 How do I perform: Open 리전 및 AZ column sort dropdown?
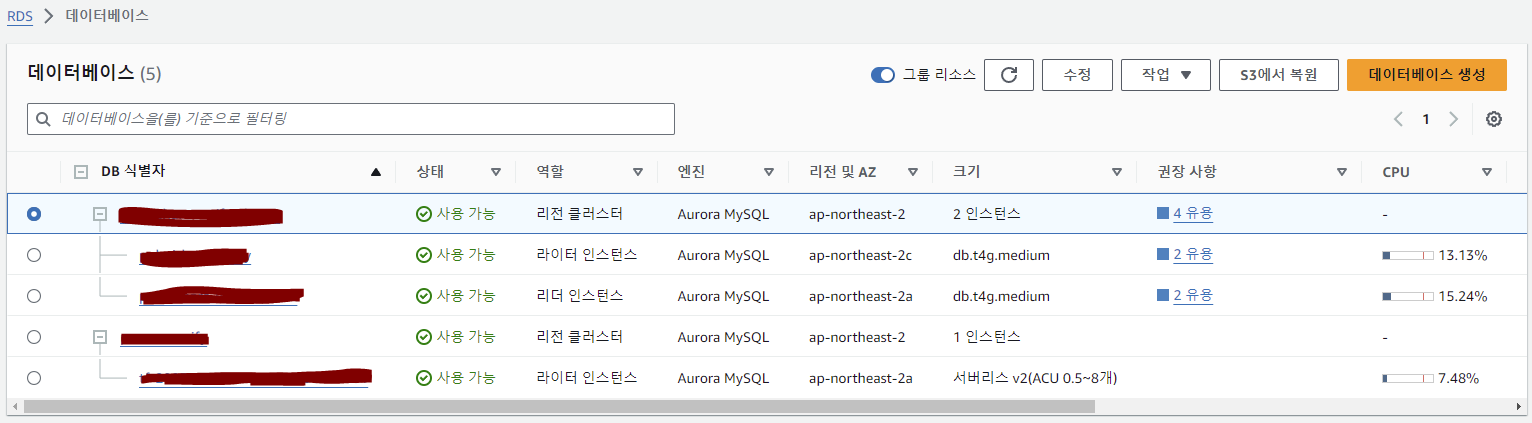pos(912,172)
